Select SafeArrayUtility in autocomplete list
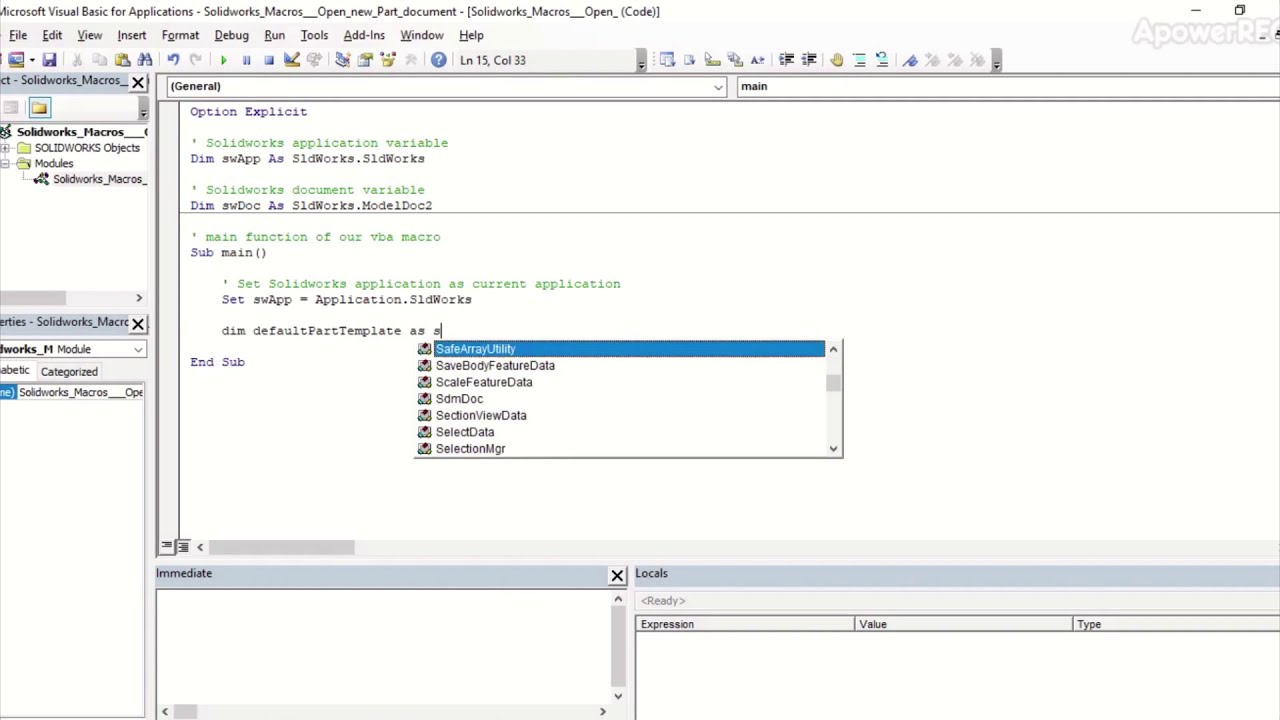 [x=620, y=349]
